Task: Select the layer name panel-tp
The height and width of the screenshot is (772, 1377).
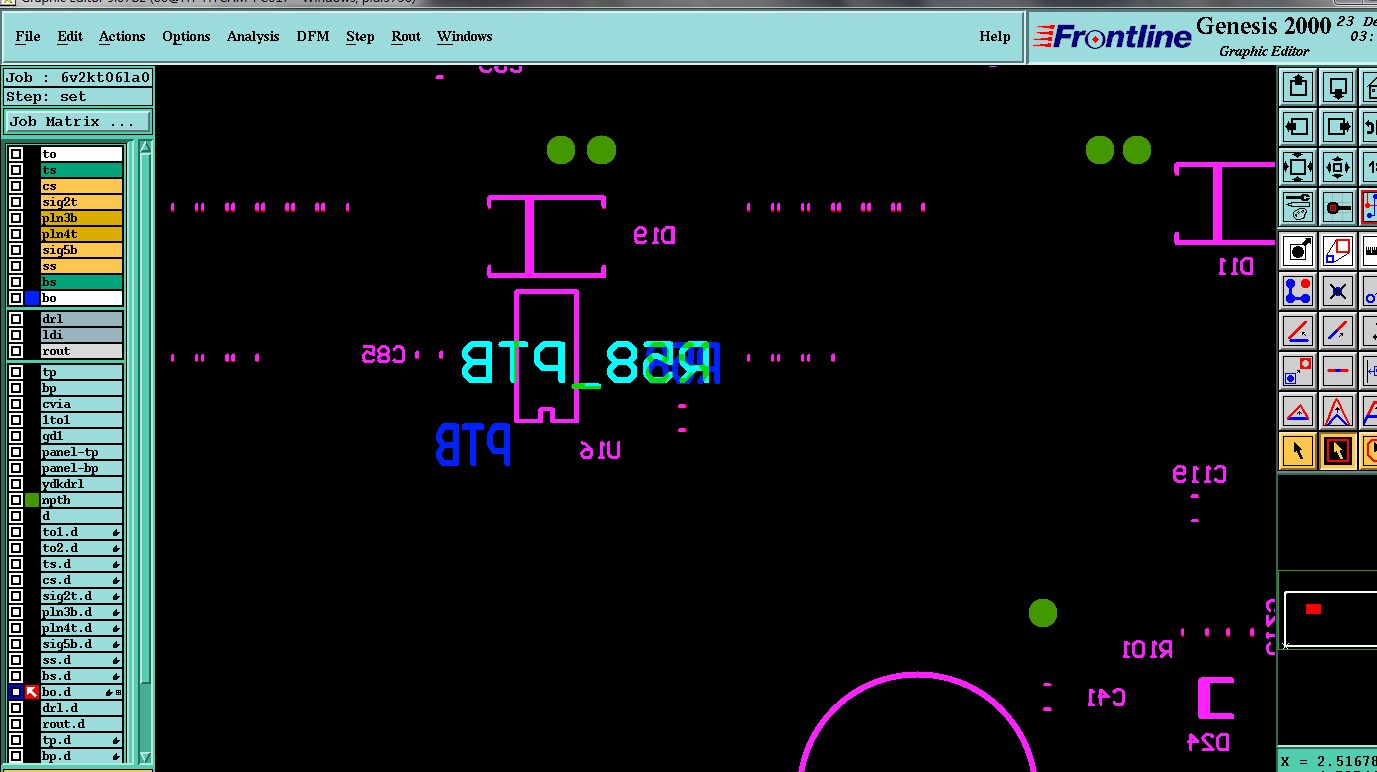Action: tap(82, 452)
